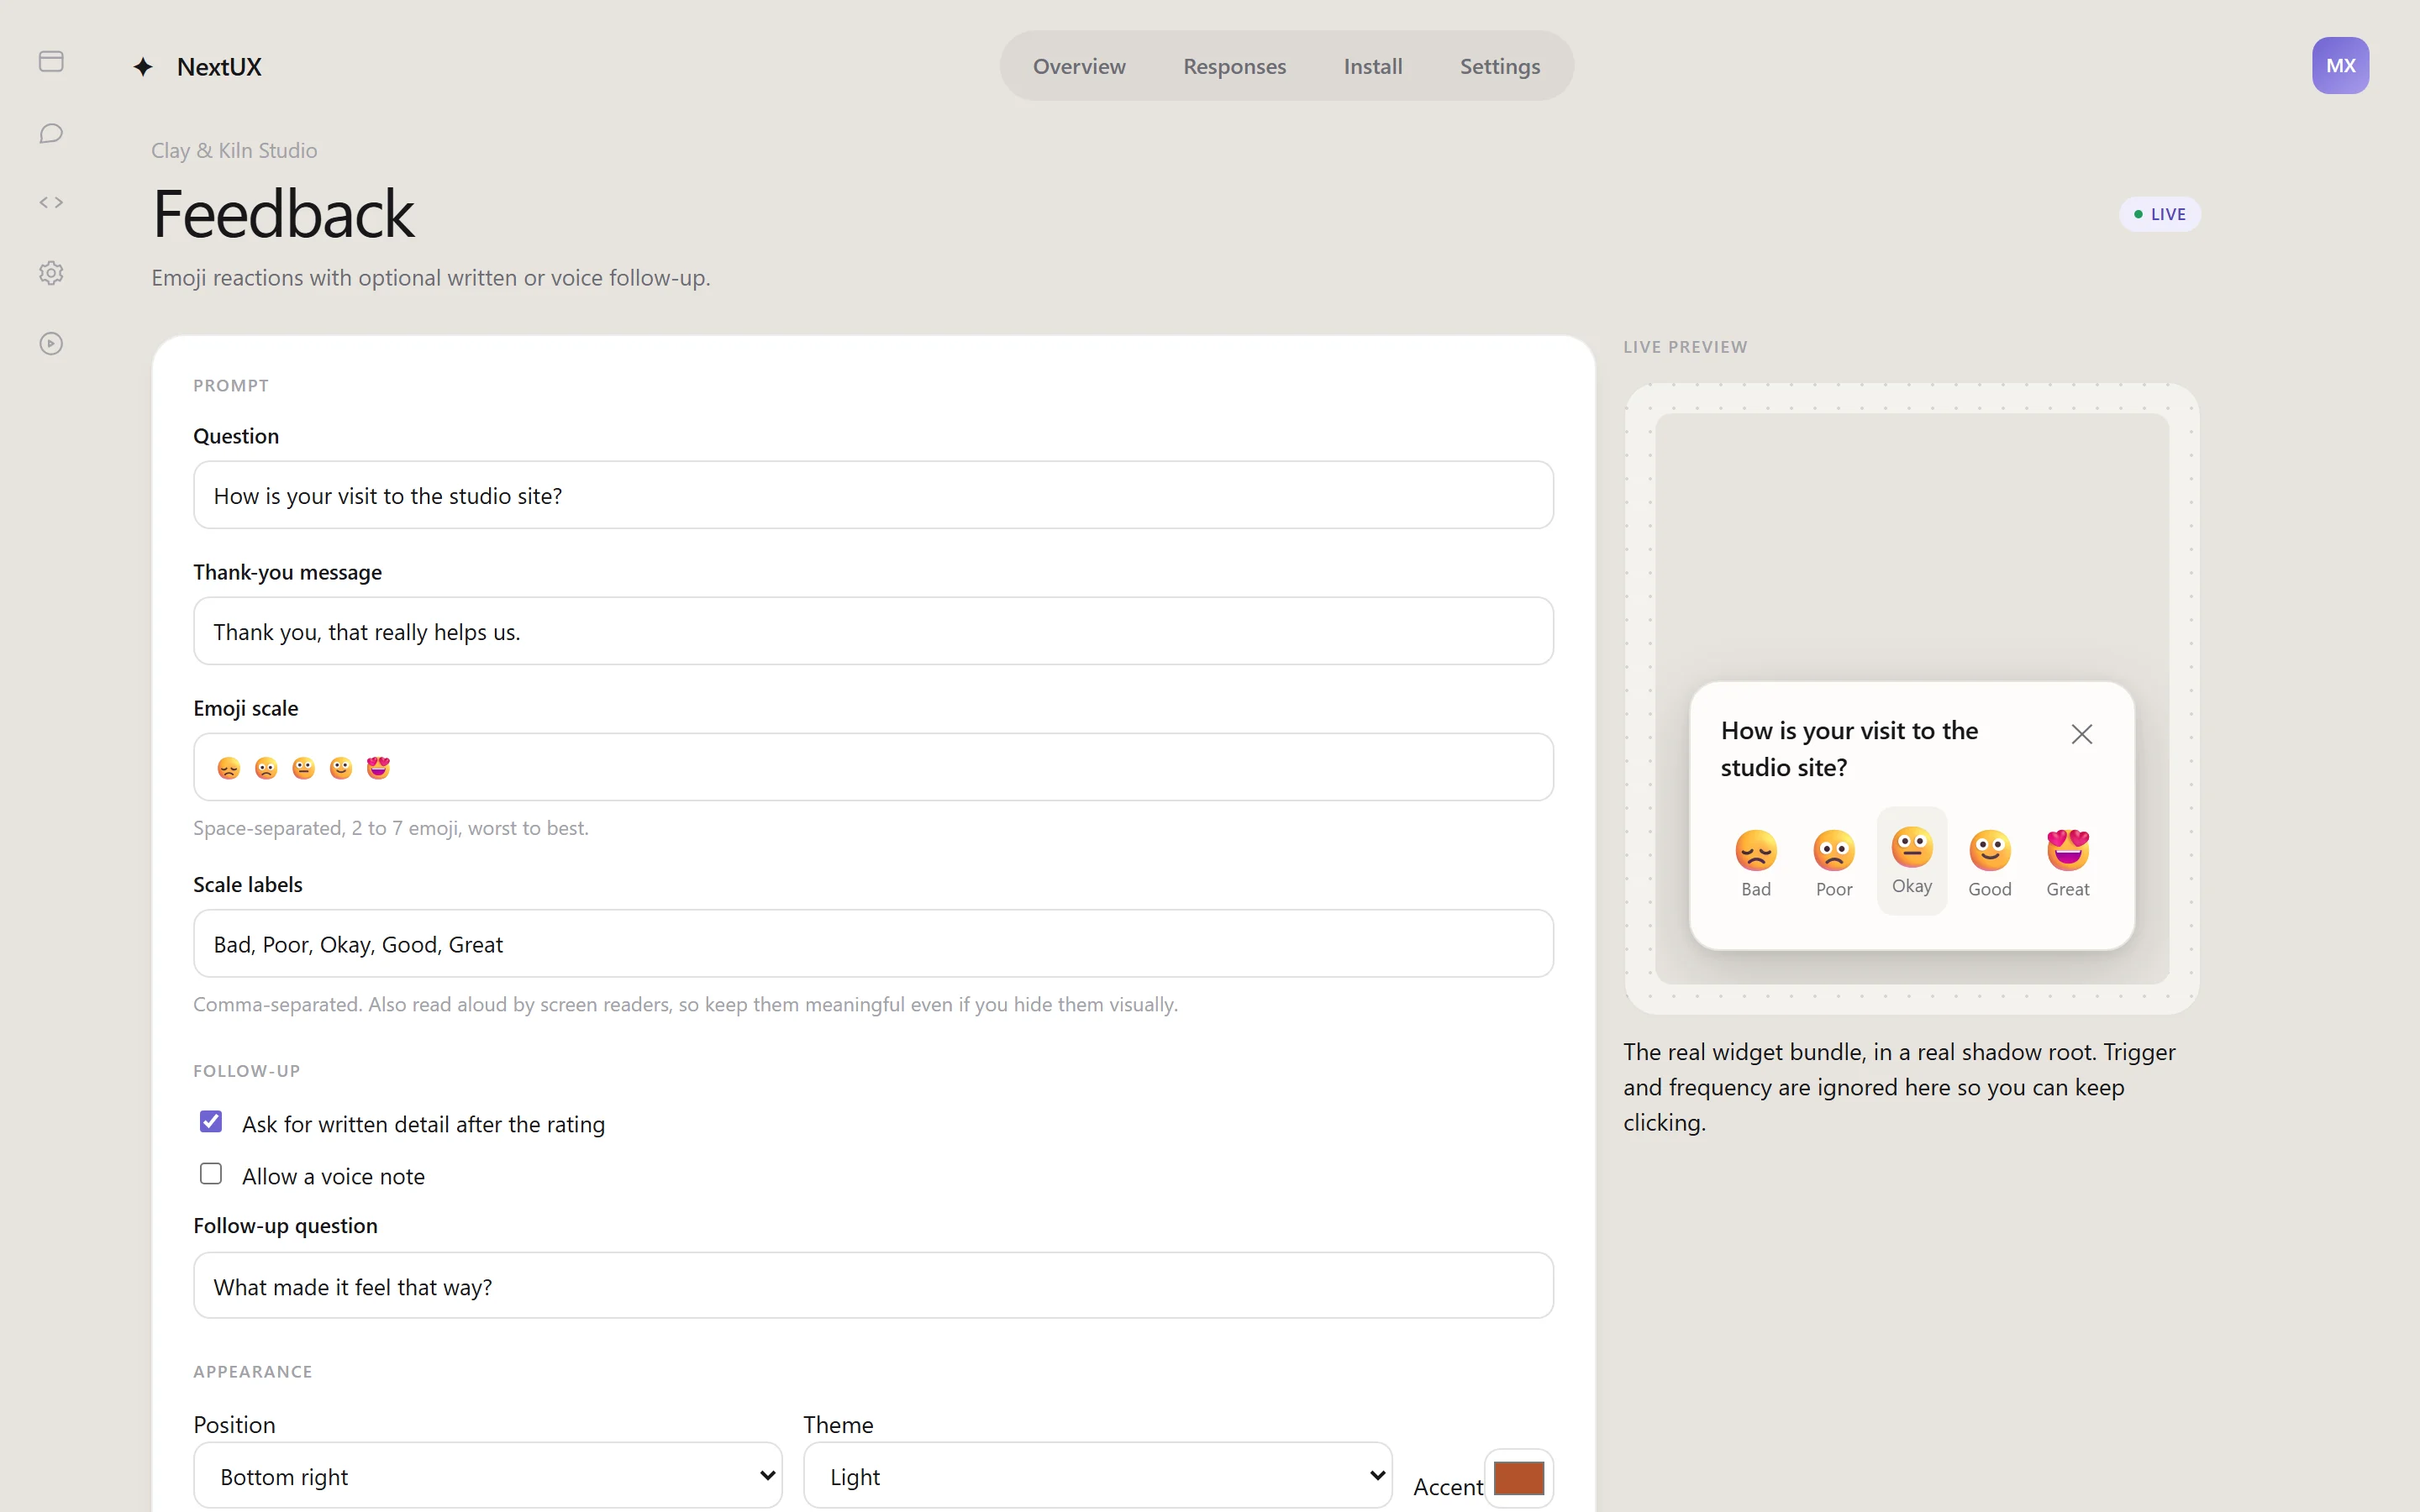Uncheck Ask for written detail after rating
The image size is (2420, 1512).
coord(211,1122)
